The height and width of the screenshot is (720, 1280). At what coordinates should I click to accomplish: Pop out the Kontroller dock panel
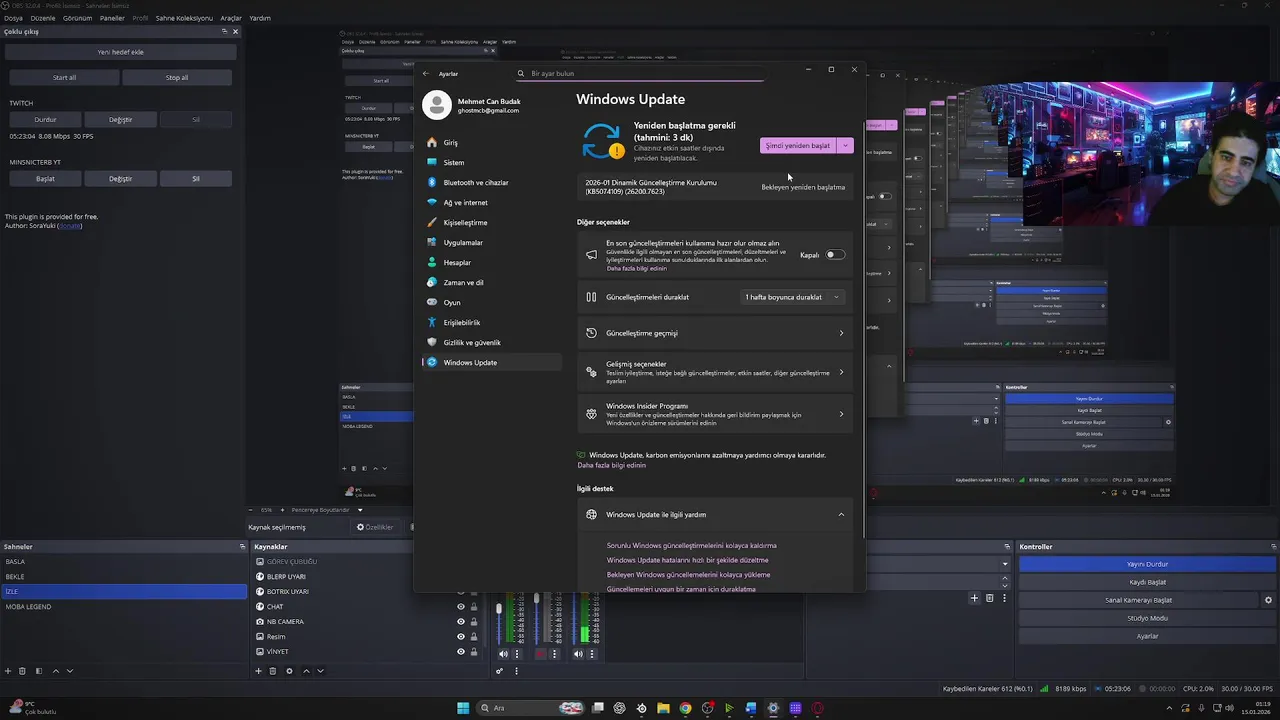[x=1273, y=547]
